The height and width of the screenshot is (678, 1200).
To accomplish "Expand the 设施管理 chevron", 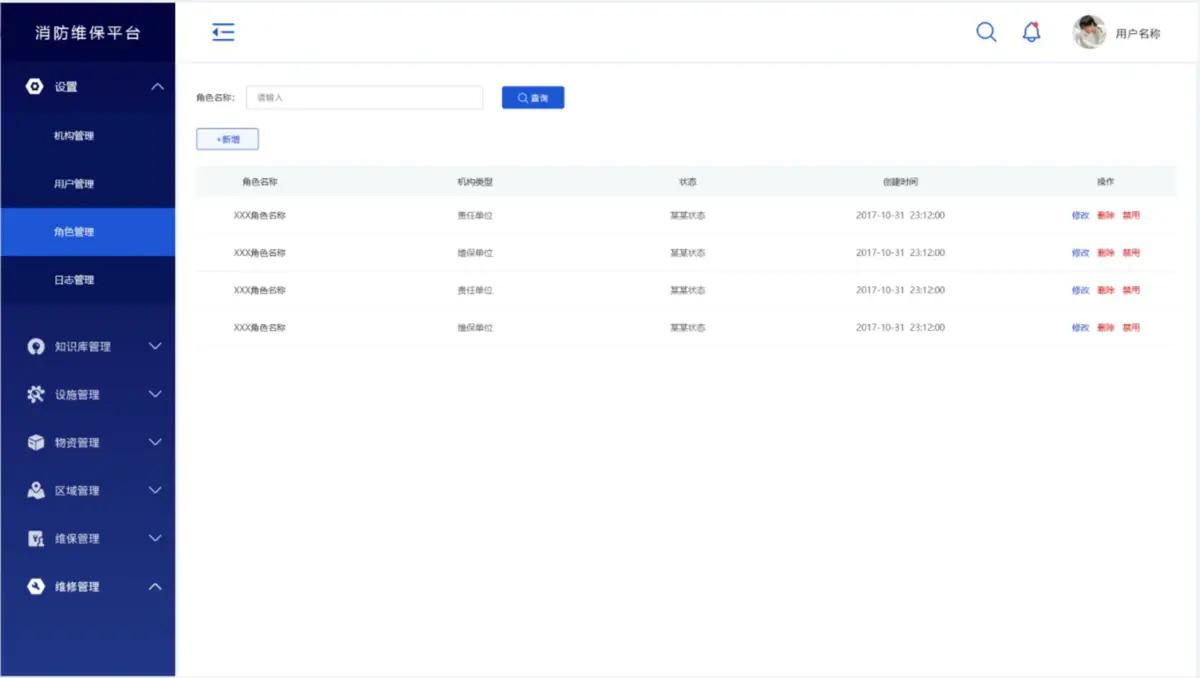I will click(x=155, y=394).
